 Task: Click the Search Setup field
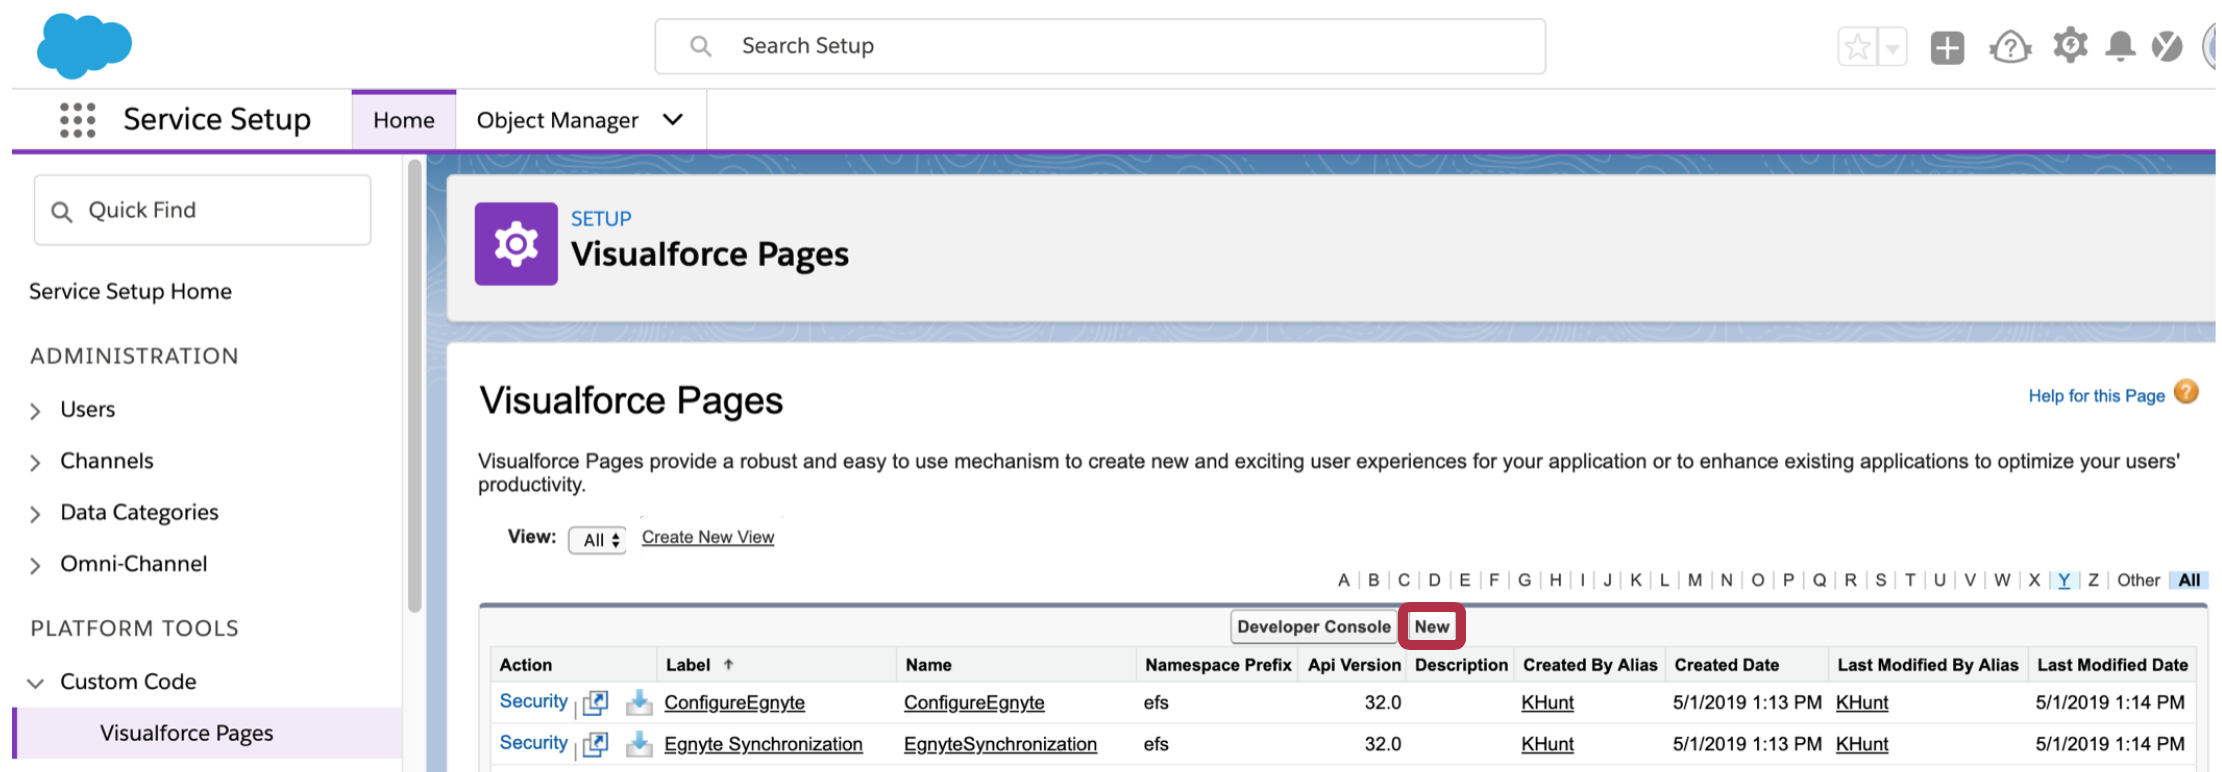coord(1100,46)
